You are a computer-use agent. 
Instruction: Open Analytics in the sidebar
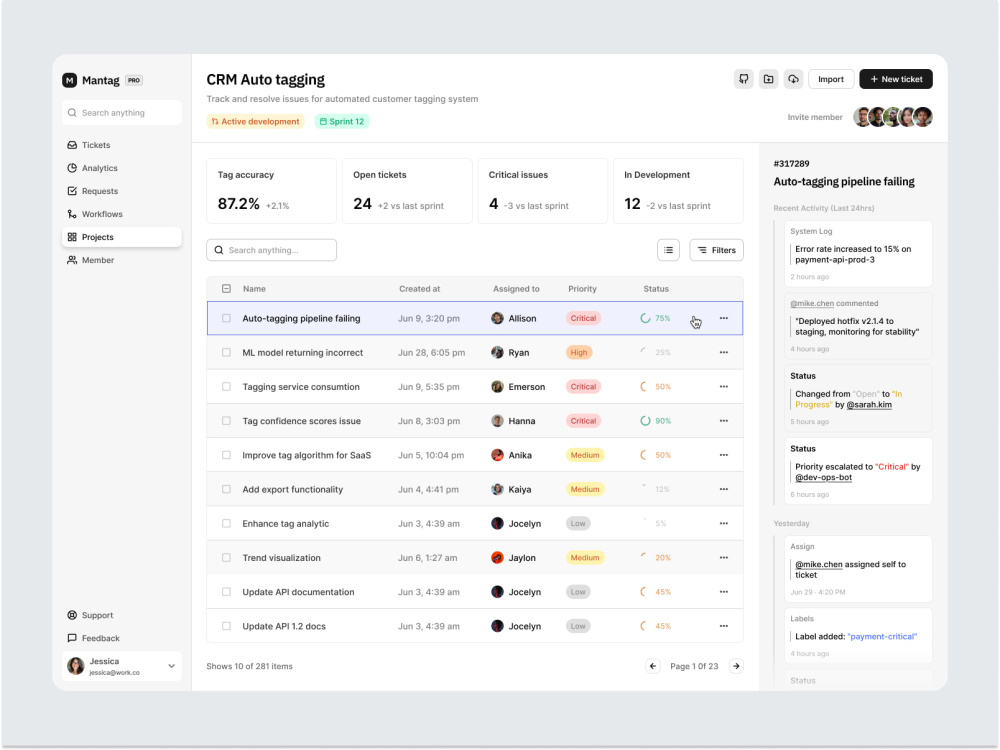(122, 168)
